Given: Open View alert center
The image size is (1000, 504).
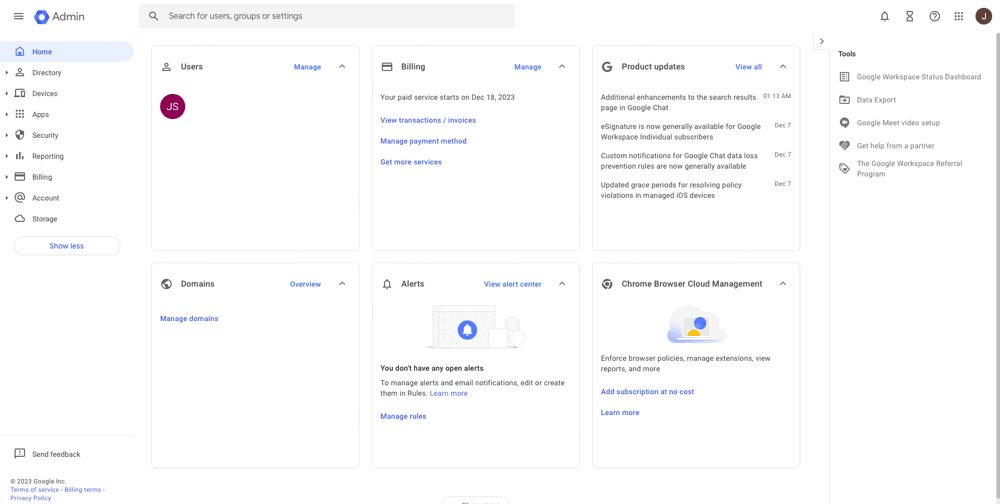Looking at the screenshot, I should (513, 285).
